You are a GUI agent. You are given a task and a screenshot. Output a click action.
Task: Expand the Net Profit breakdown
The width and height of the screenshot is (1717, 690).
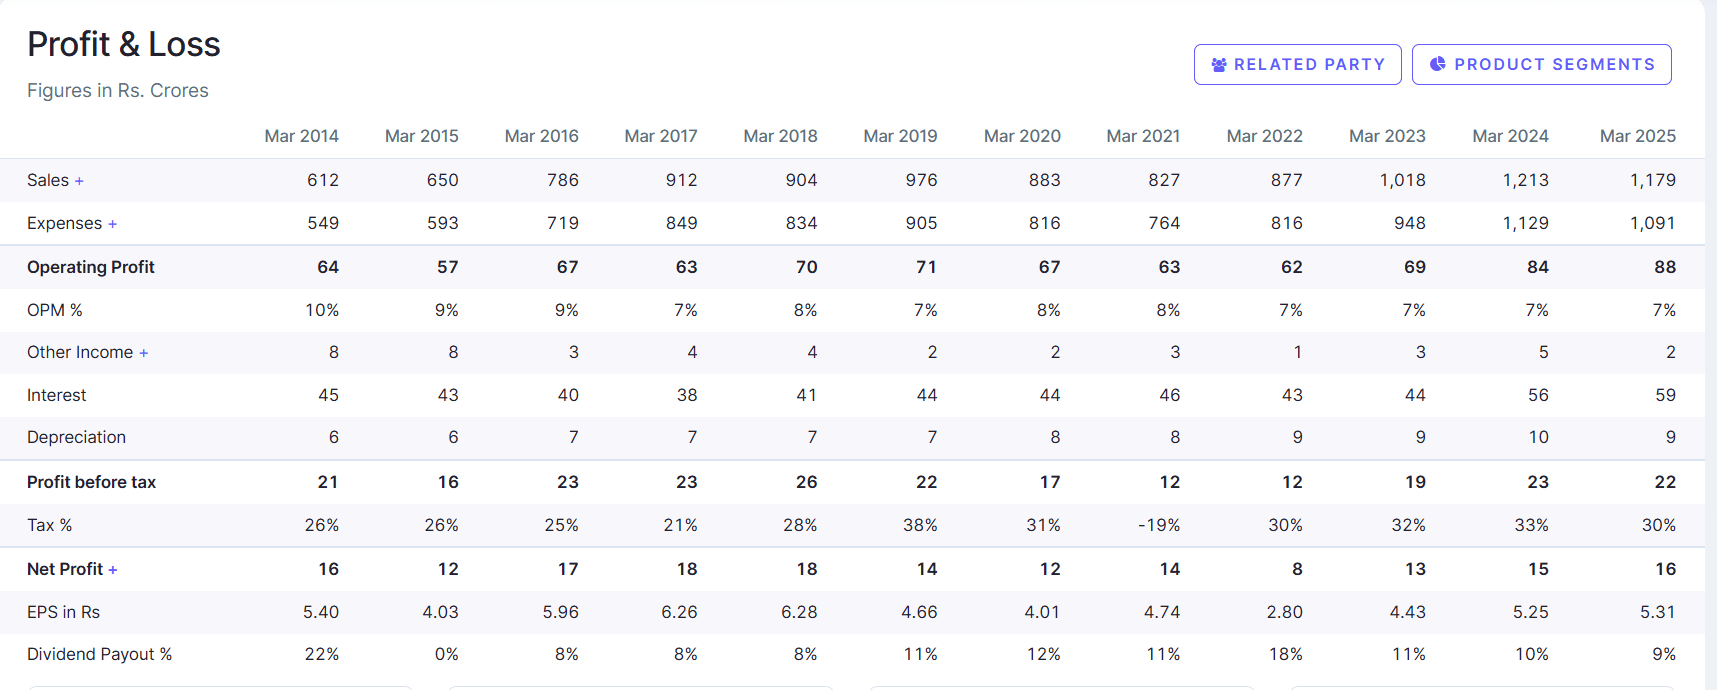point(113,568)
